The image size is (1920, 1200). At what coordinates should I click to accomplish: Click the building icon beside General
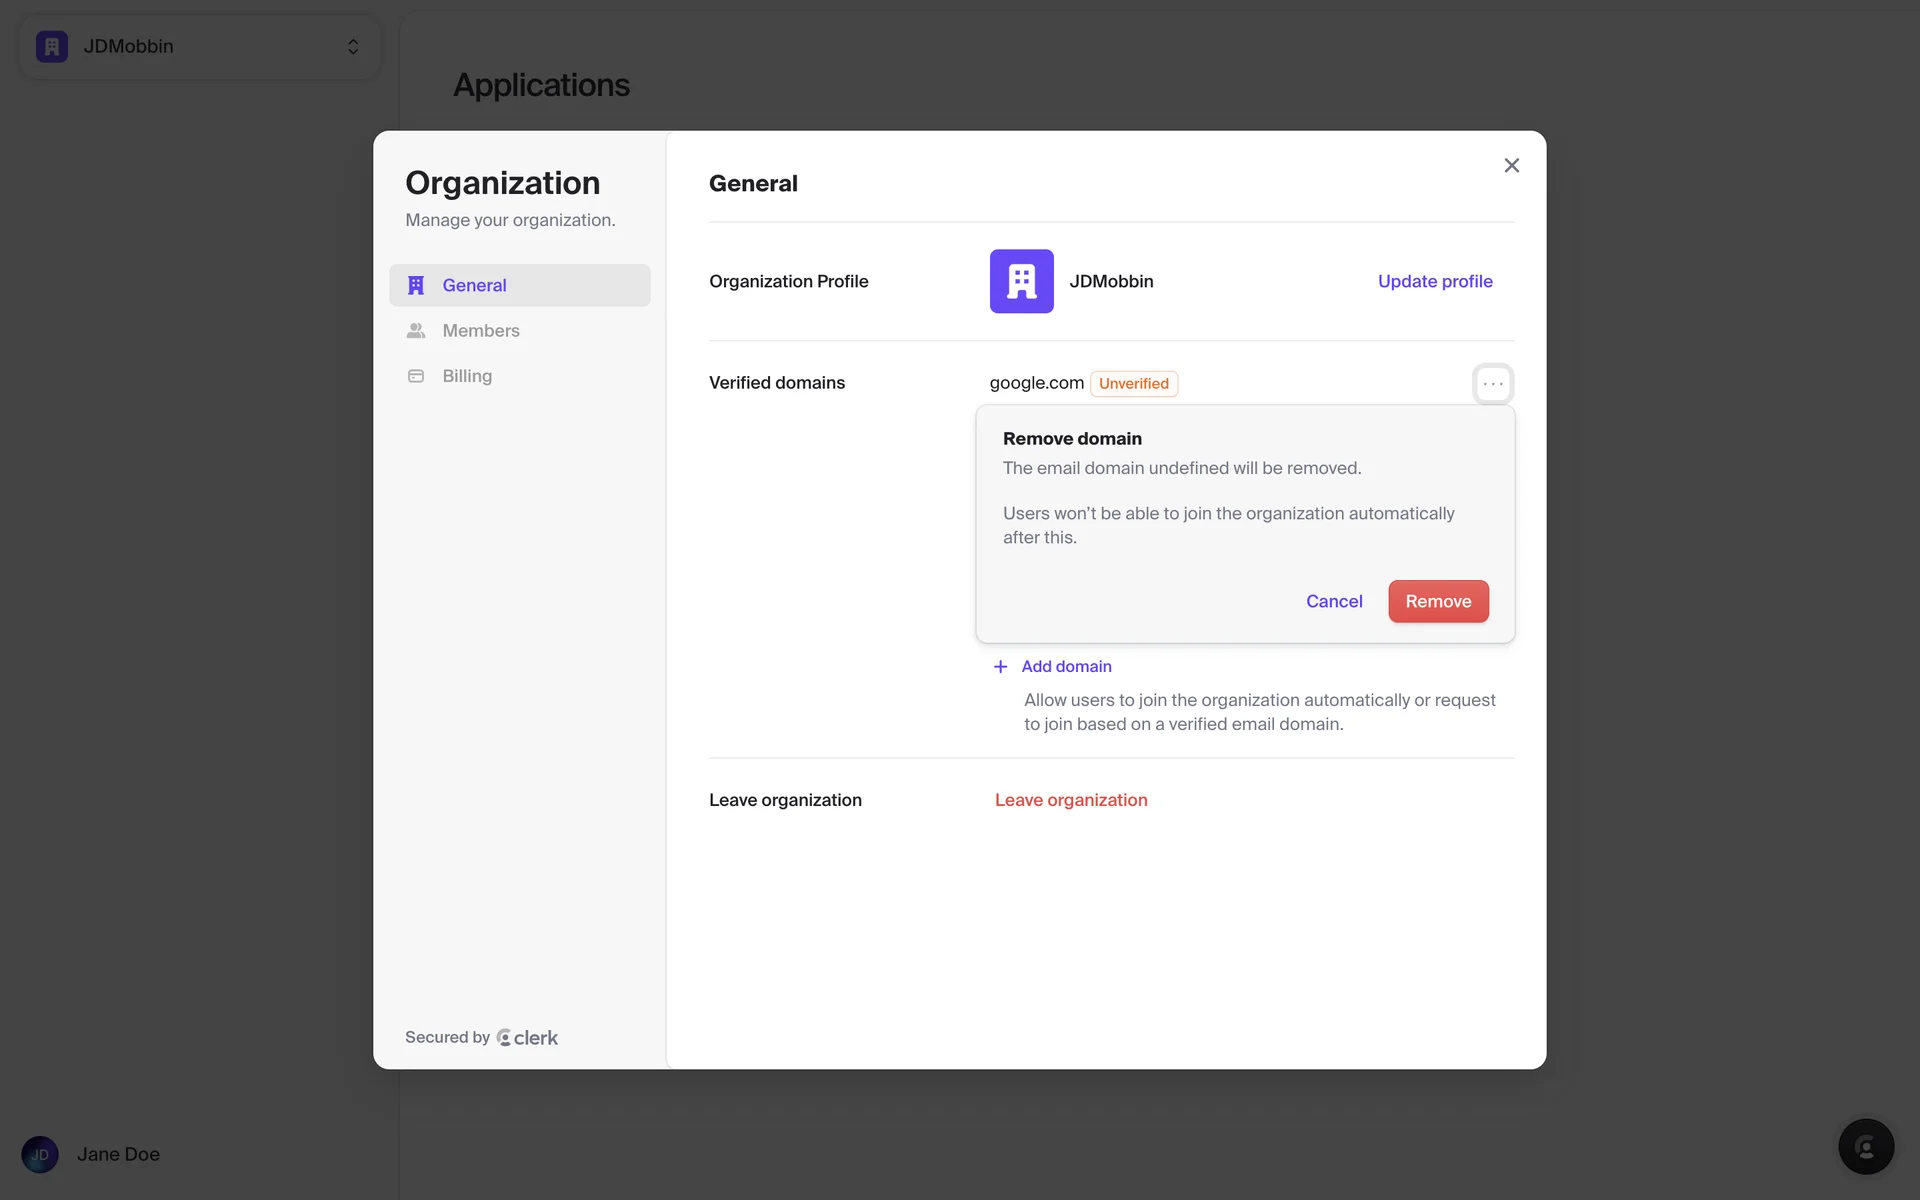pyautogui.click(x=416, y=286)
